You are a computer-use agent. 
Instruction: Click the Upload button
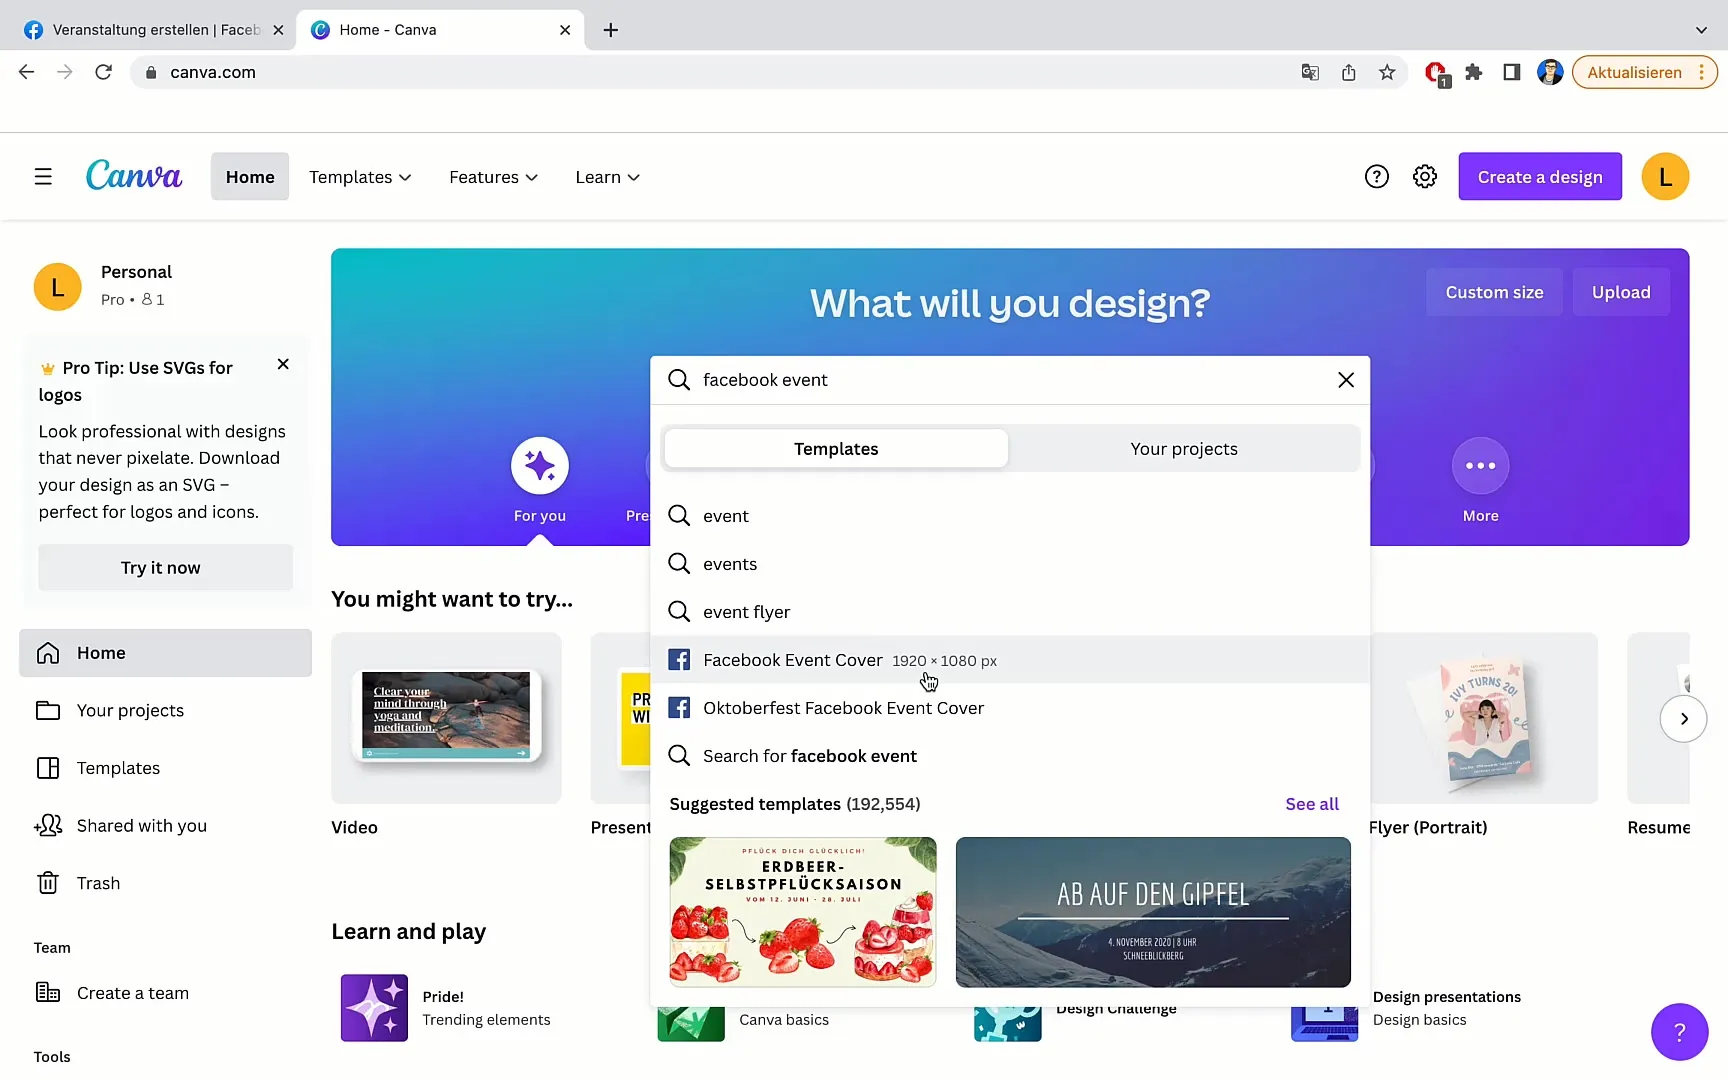(1621, 292)
